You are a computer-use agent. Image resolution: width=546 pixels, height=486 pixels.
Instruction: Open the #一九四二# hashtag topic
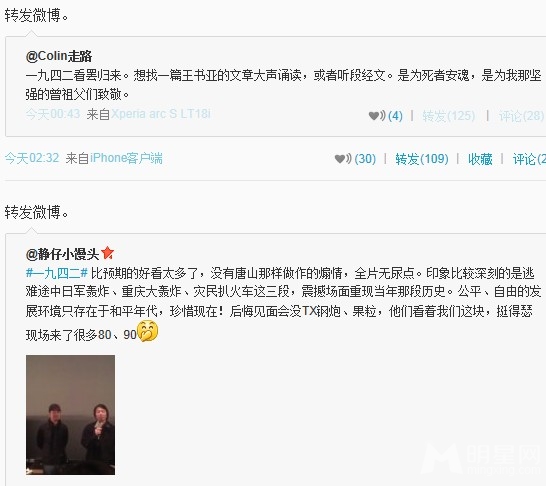[x=57, y=273]
